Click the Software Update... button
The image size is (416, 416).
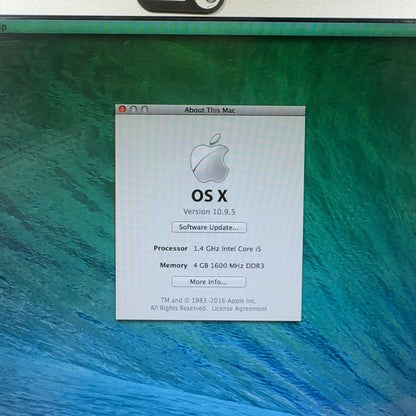click(x=209, y=227)
